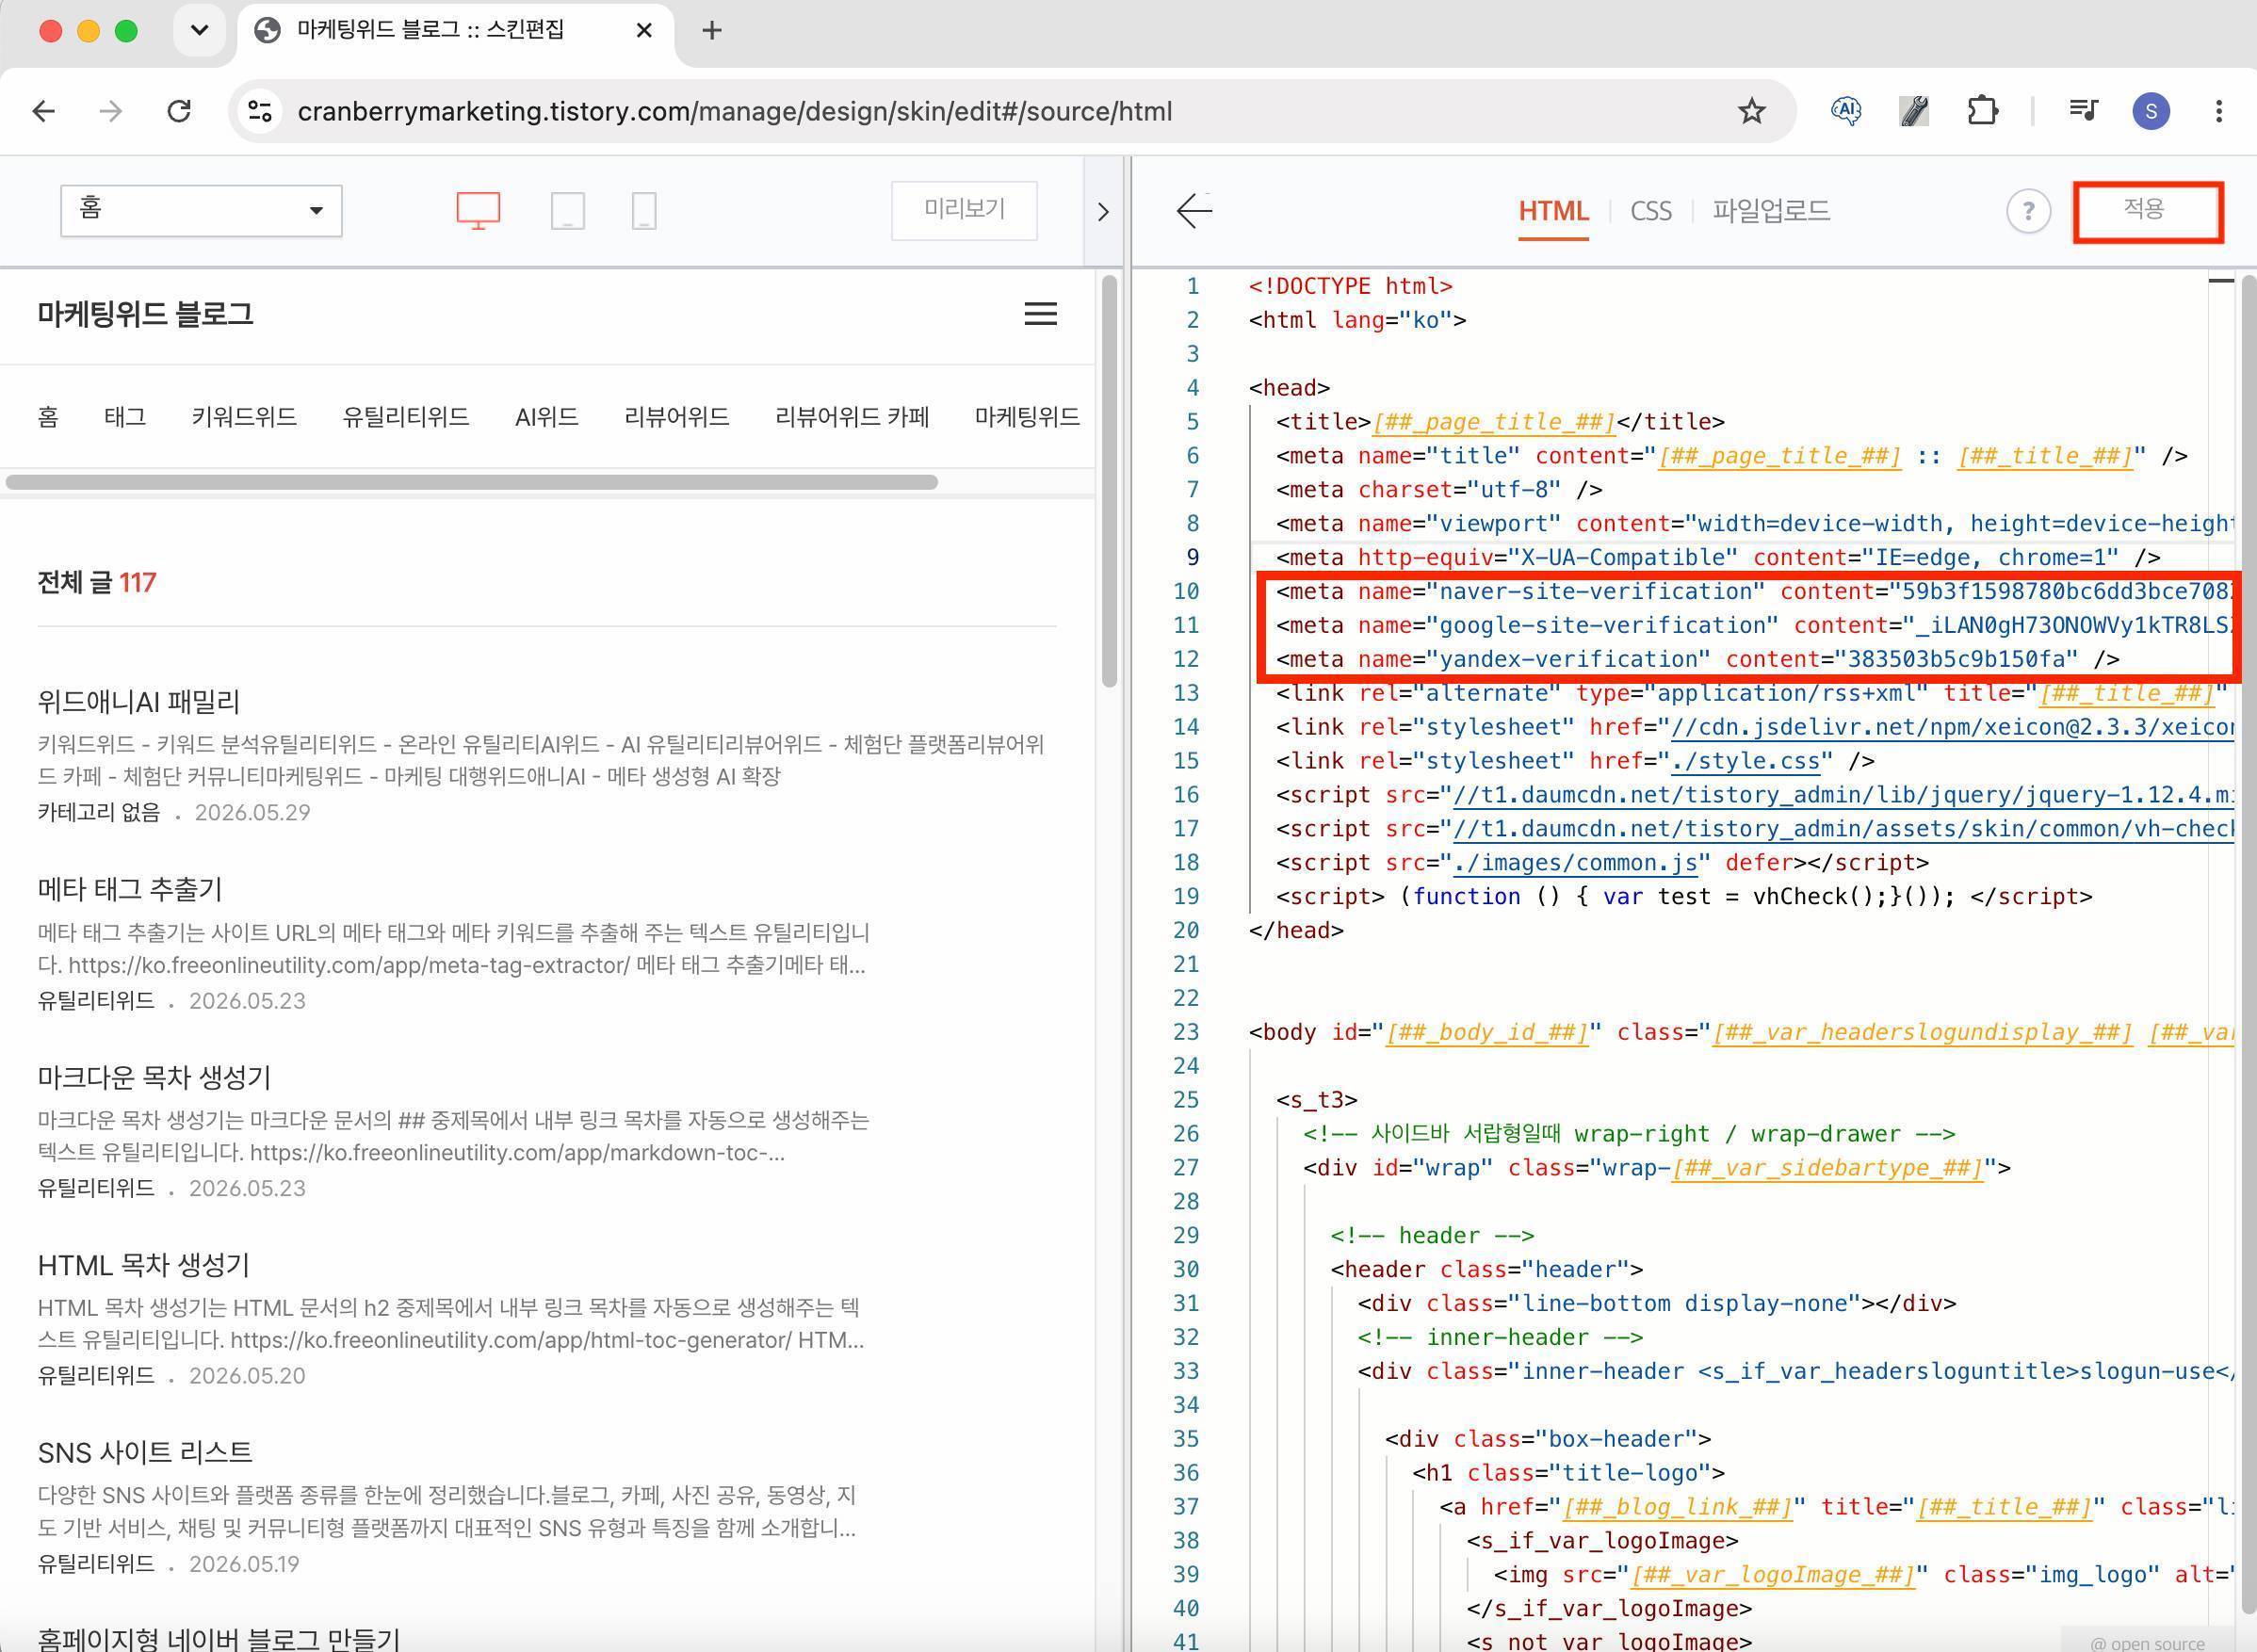Image resolution: width=2257 pixels, height=1652 pixels.
Task: Click the 홈 menu item in blog preview
Action: point(48,416)
